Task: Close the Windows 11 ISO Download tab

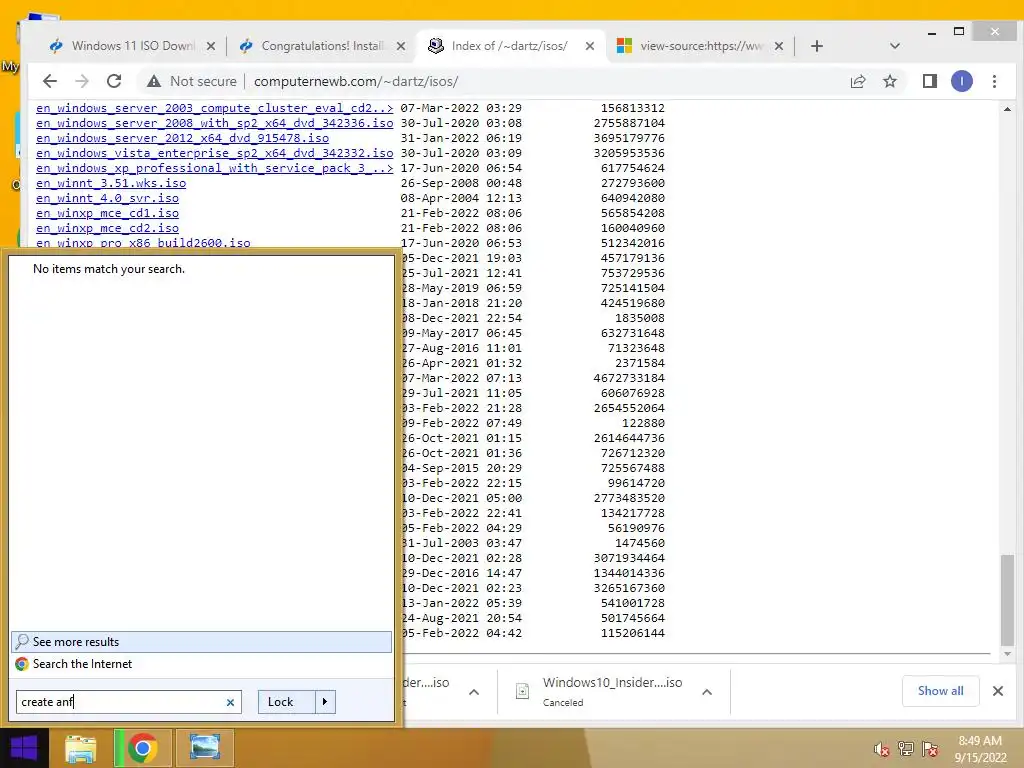Action: pos(211,46)
